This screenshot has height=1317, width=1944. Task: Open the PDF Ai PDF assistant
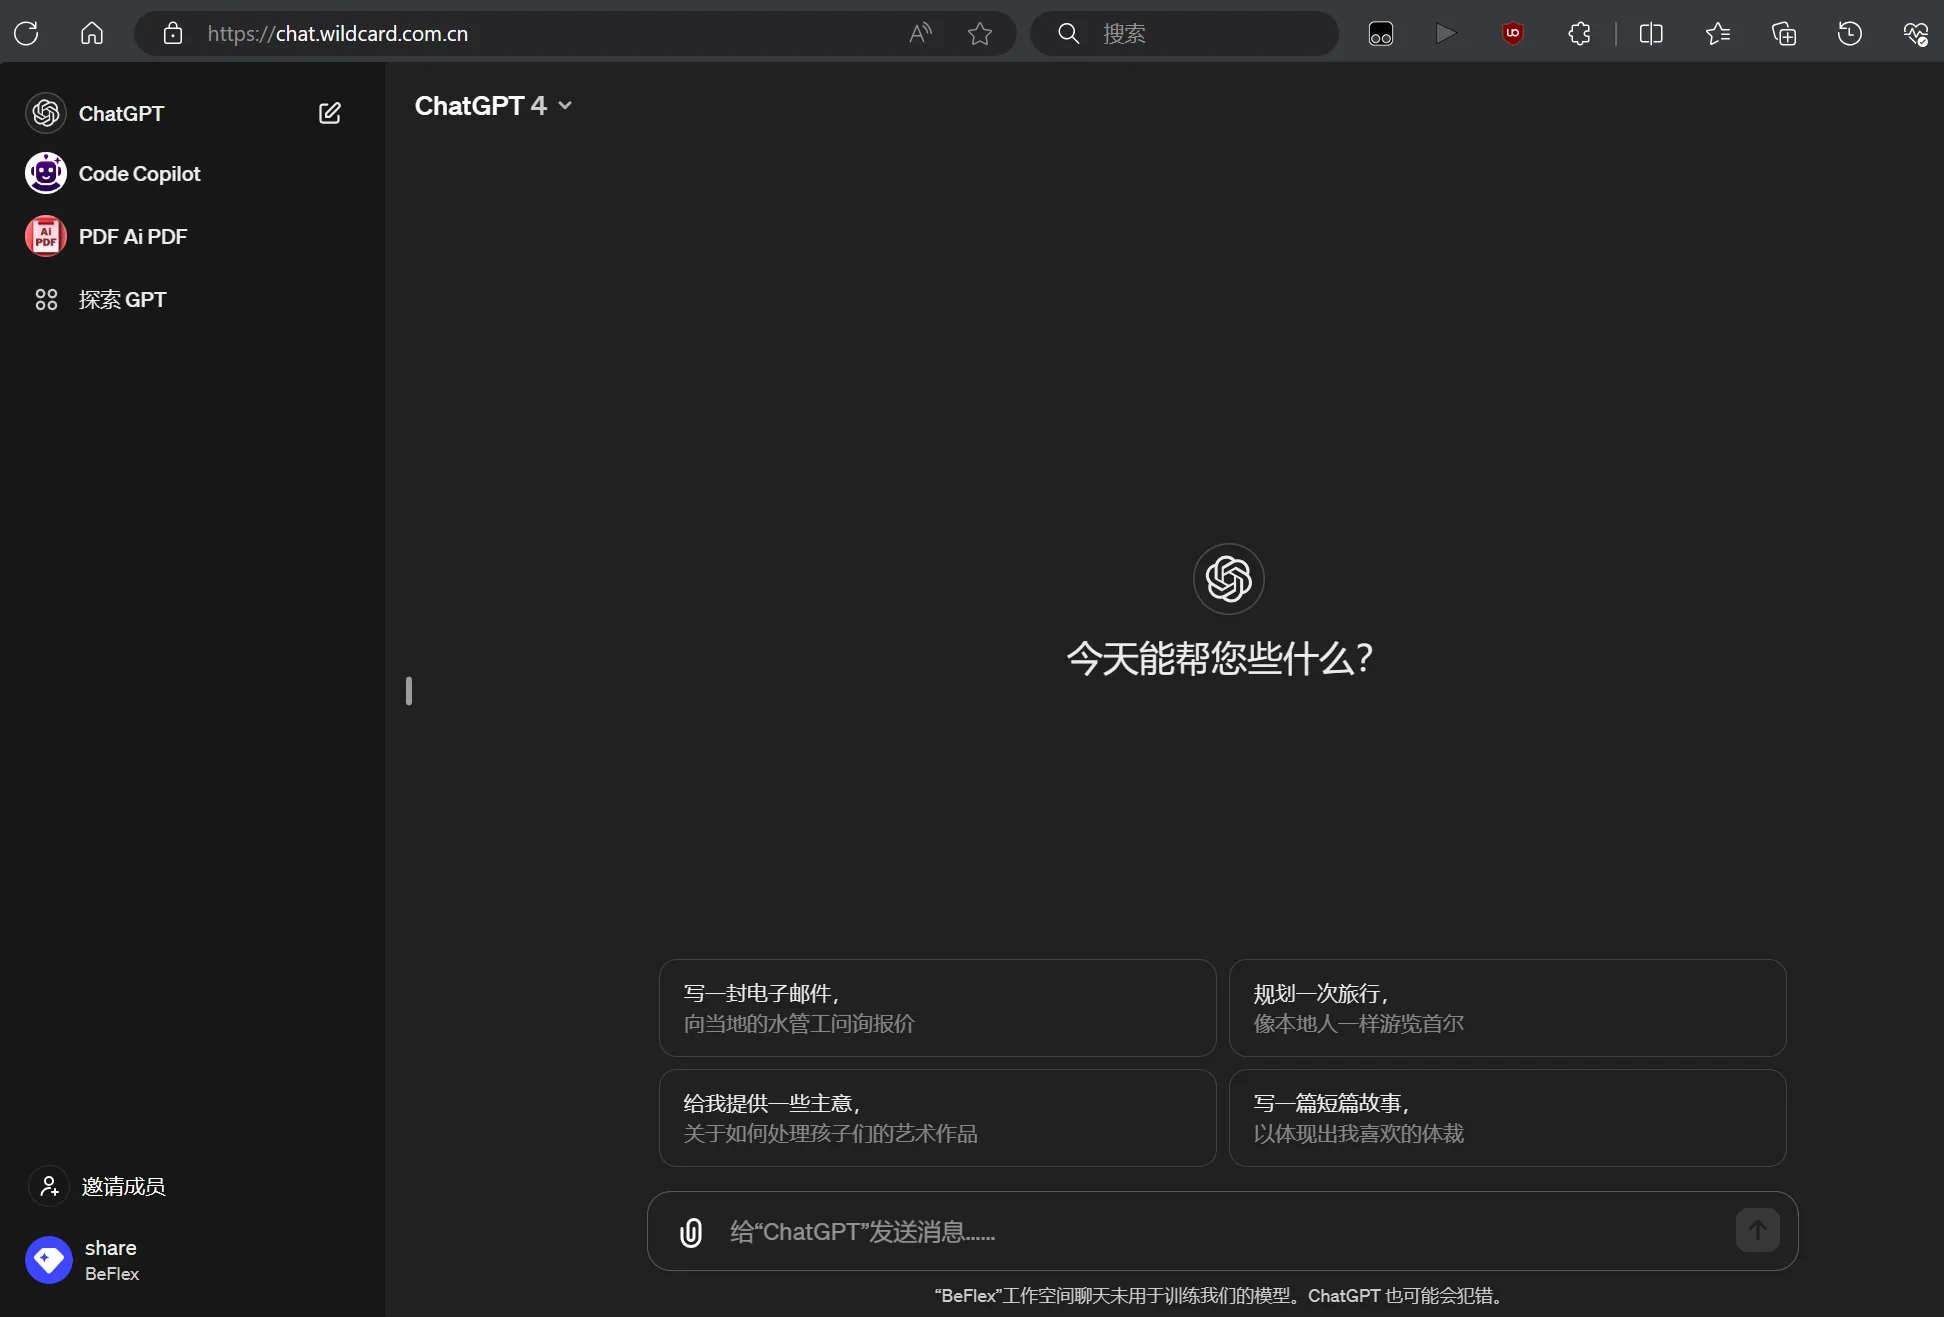click(131, 236)
